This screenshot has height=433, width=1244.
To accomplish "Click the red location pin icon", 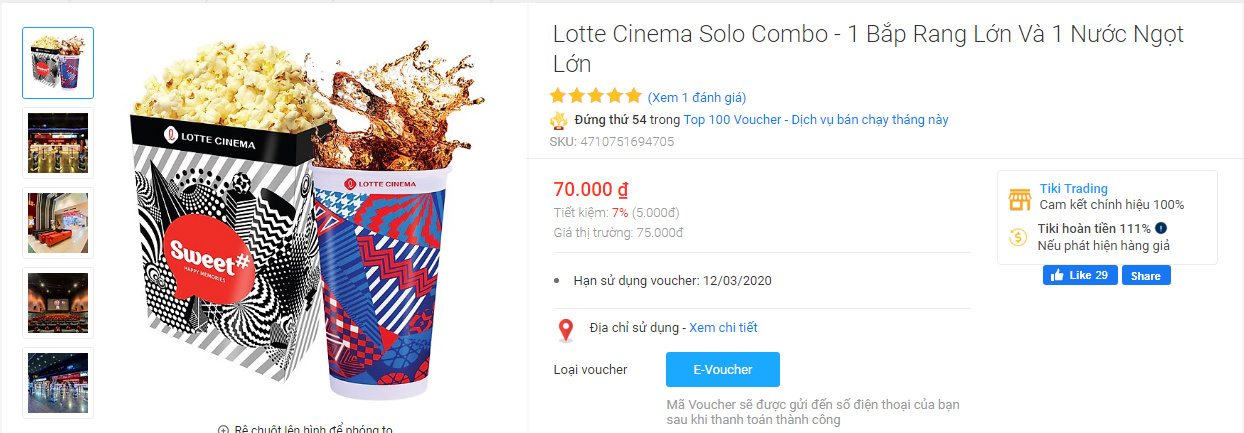I will 566,330.
